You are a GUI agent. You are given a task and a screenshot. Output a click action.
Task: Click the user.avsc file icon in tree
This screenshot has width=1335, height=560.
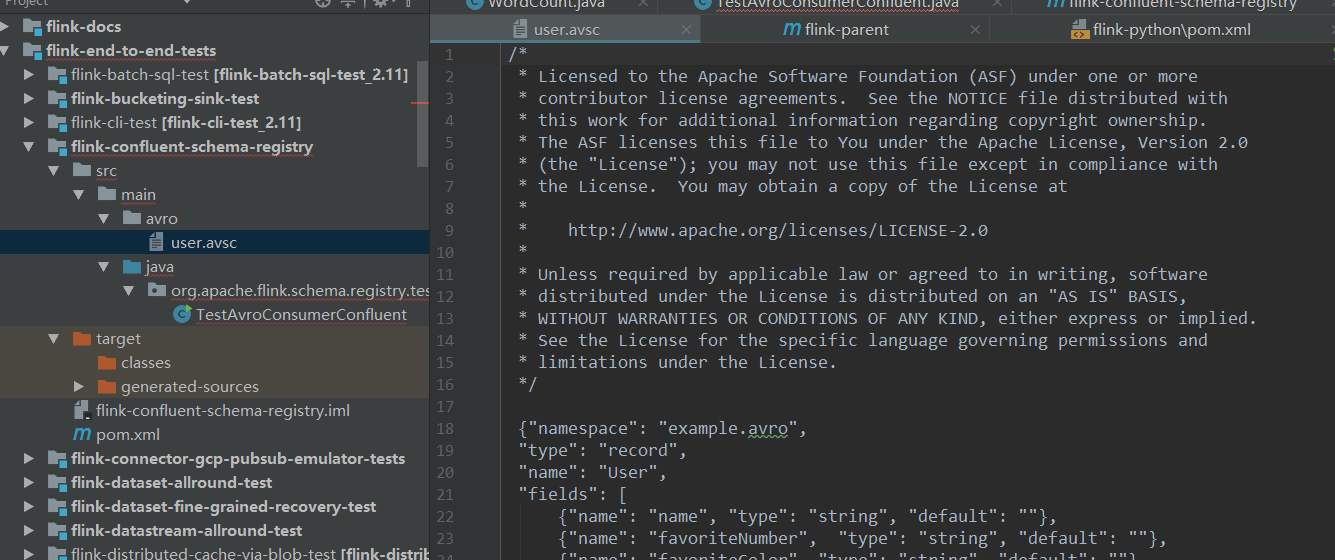156,242
